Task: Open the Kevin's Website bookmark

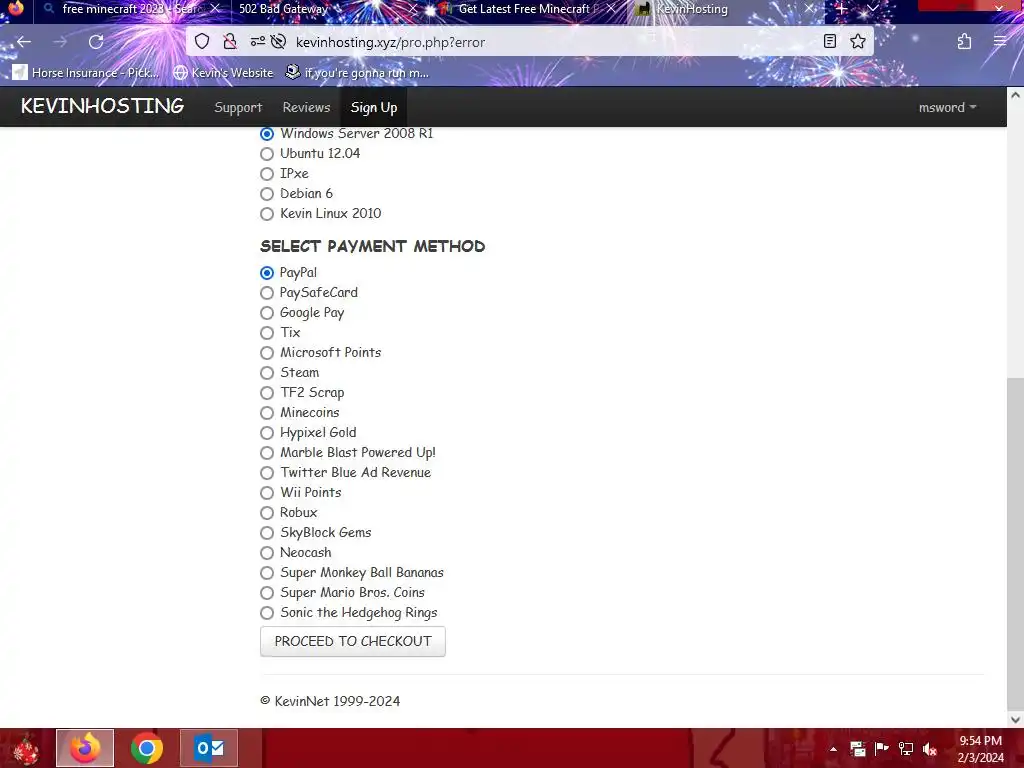Action: pos(224,72)
